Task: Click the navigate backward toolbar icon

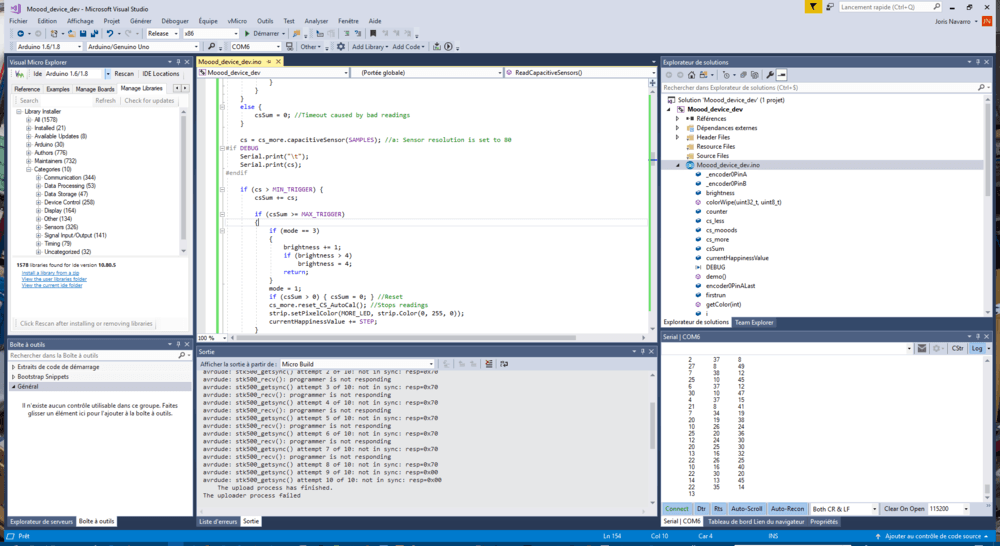Action: (x=20, y=34)
